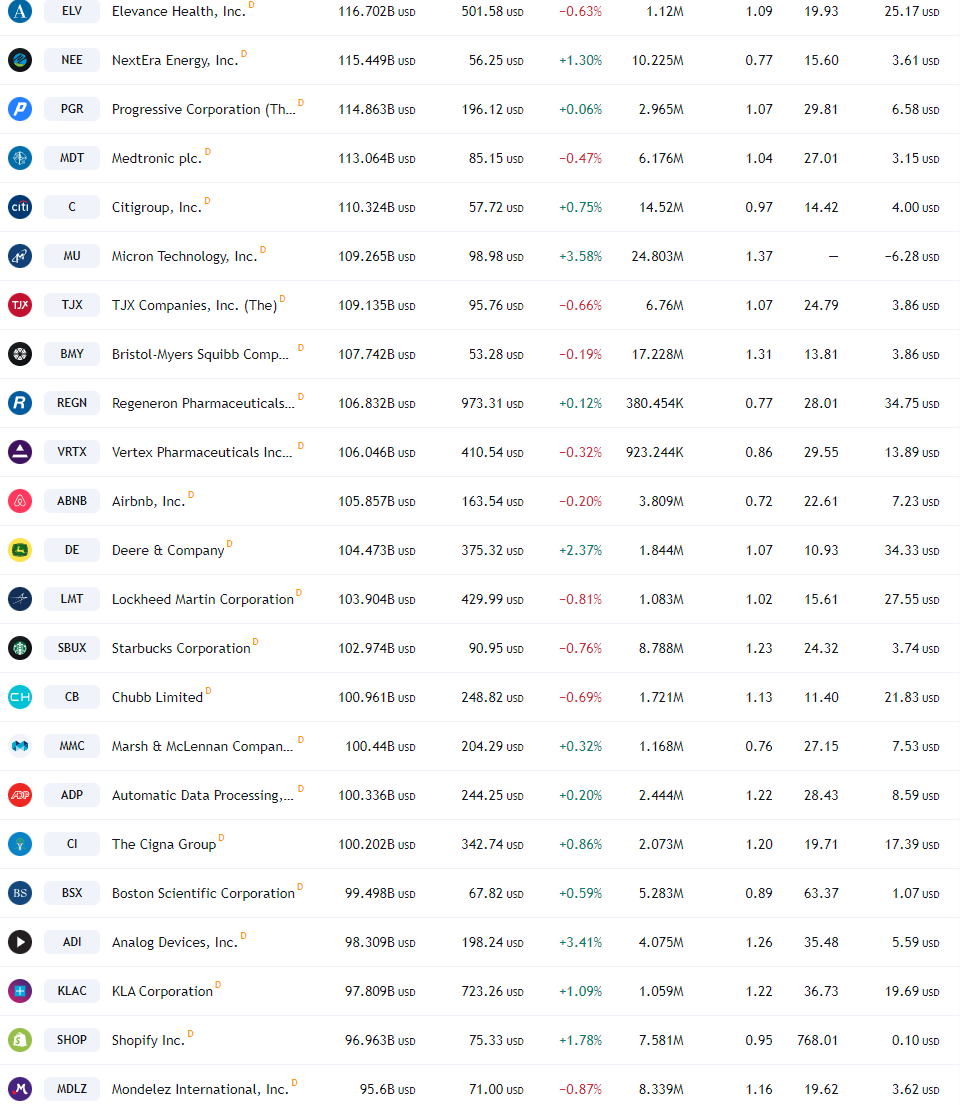Select the BMY ticker badge
The height and width of the screenshot is (1105, 960).
click(x=72, y=354)
